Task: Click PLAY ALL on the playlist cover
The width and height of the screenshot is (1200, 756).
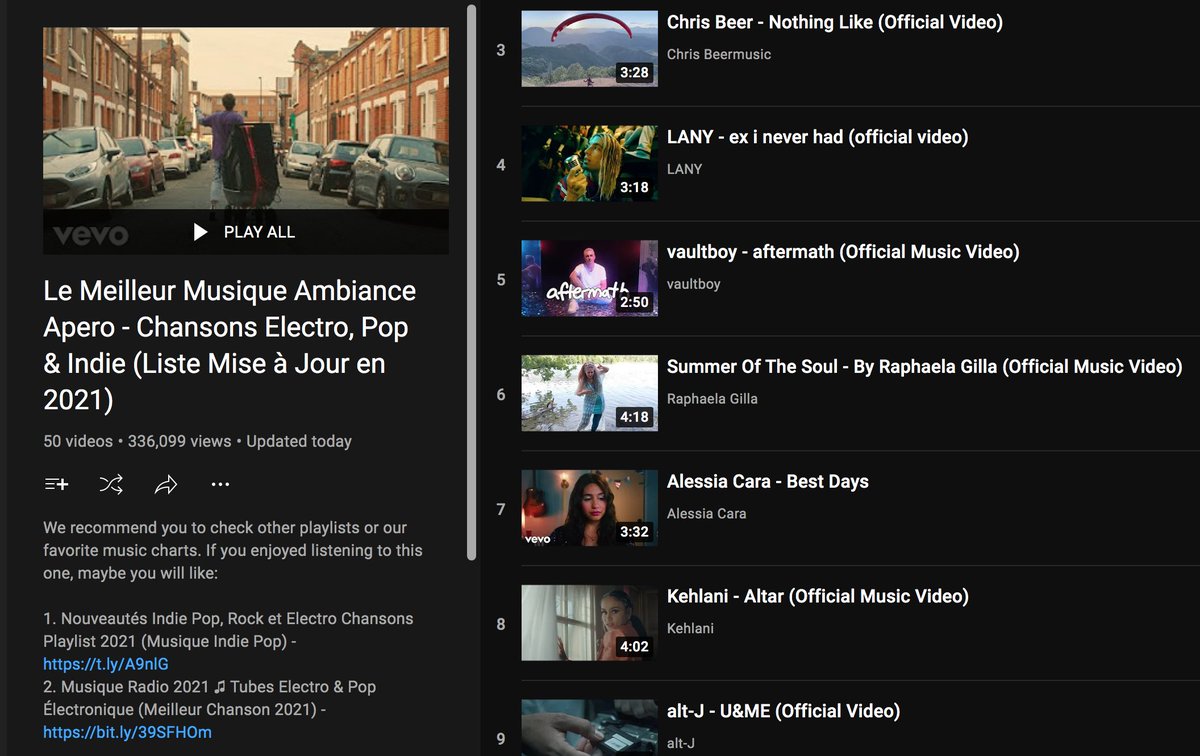Action: tap(245, 232)
